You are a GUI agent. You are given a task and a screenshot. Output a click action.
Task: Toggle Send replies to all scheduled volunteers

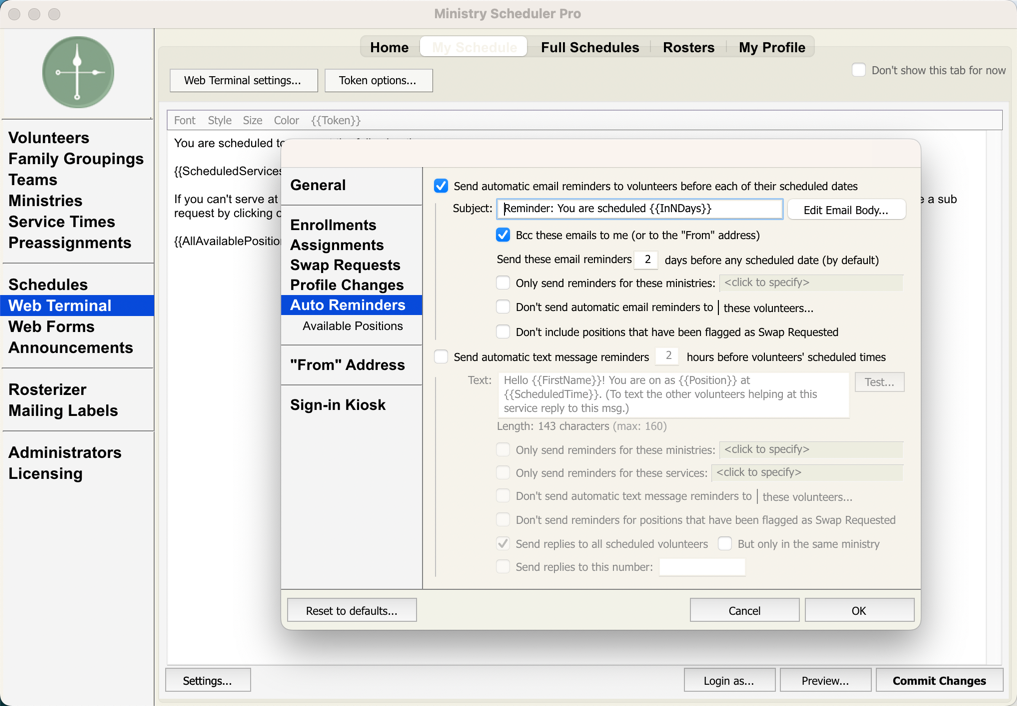pos(503,543)
